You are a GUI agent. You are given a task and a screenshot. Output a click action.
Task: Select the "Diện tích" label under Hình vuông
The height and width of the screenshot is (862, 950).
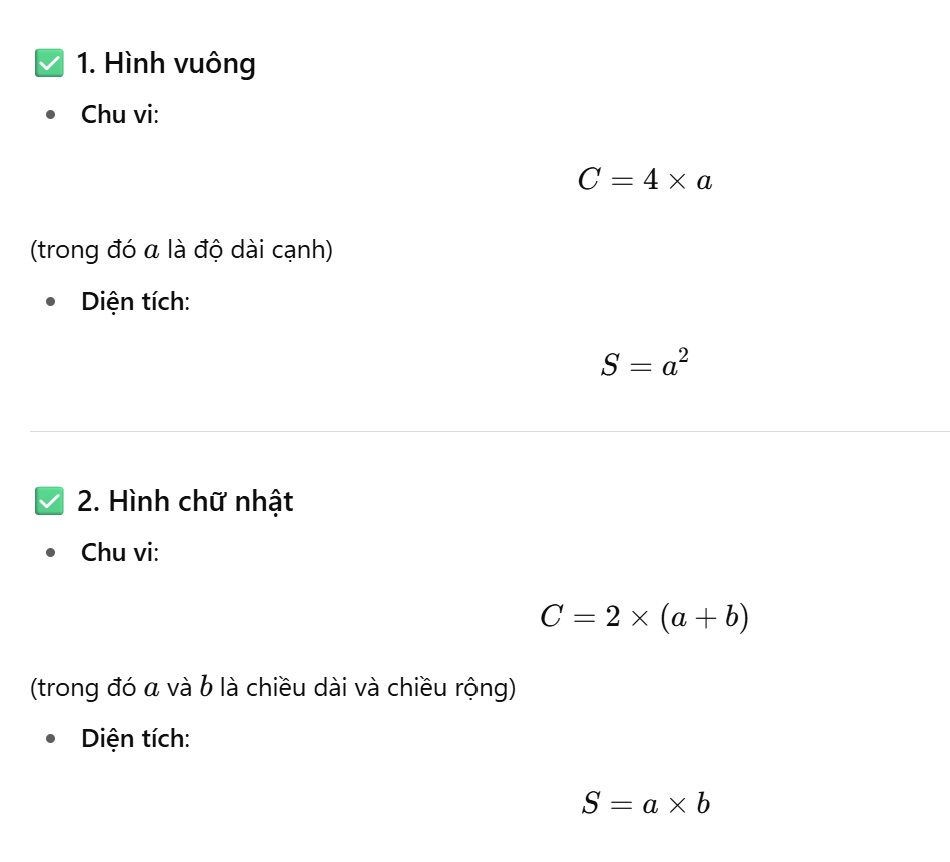pyautogui.click(x=135, y=301)
